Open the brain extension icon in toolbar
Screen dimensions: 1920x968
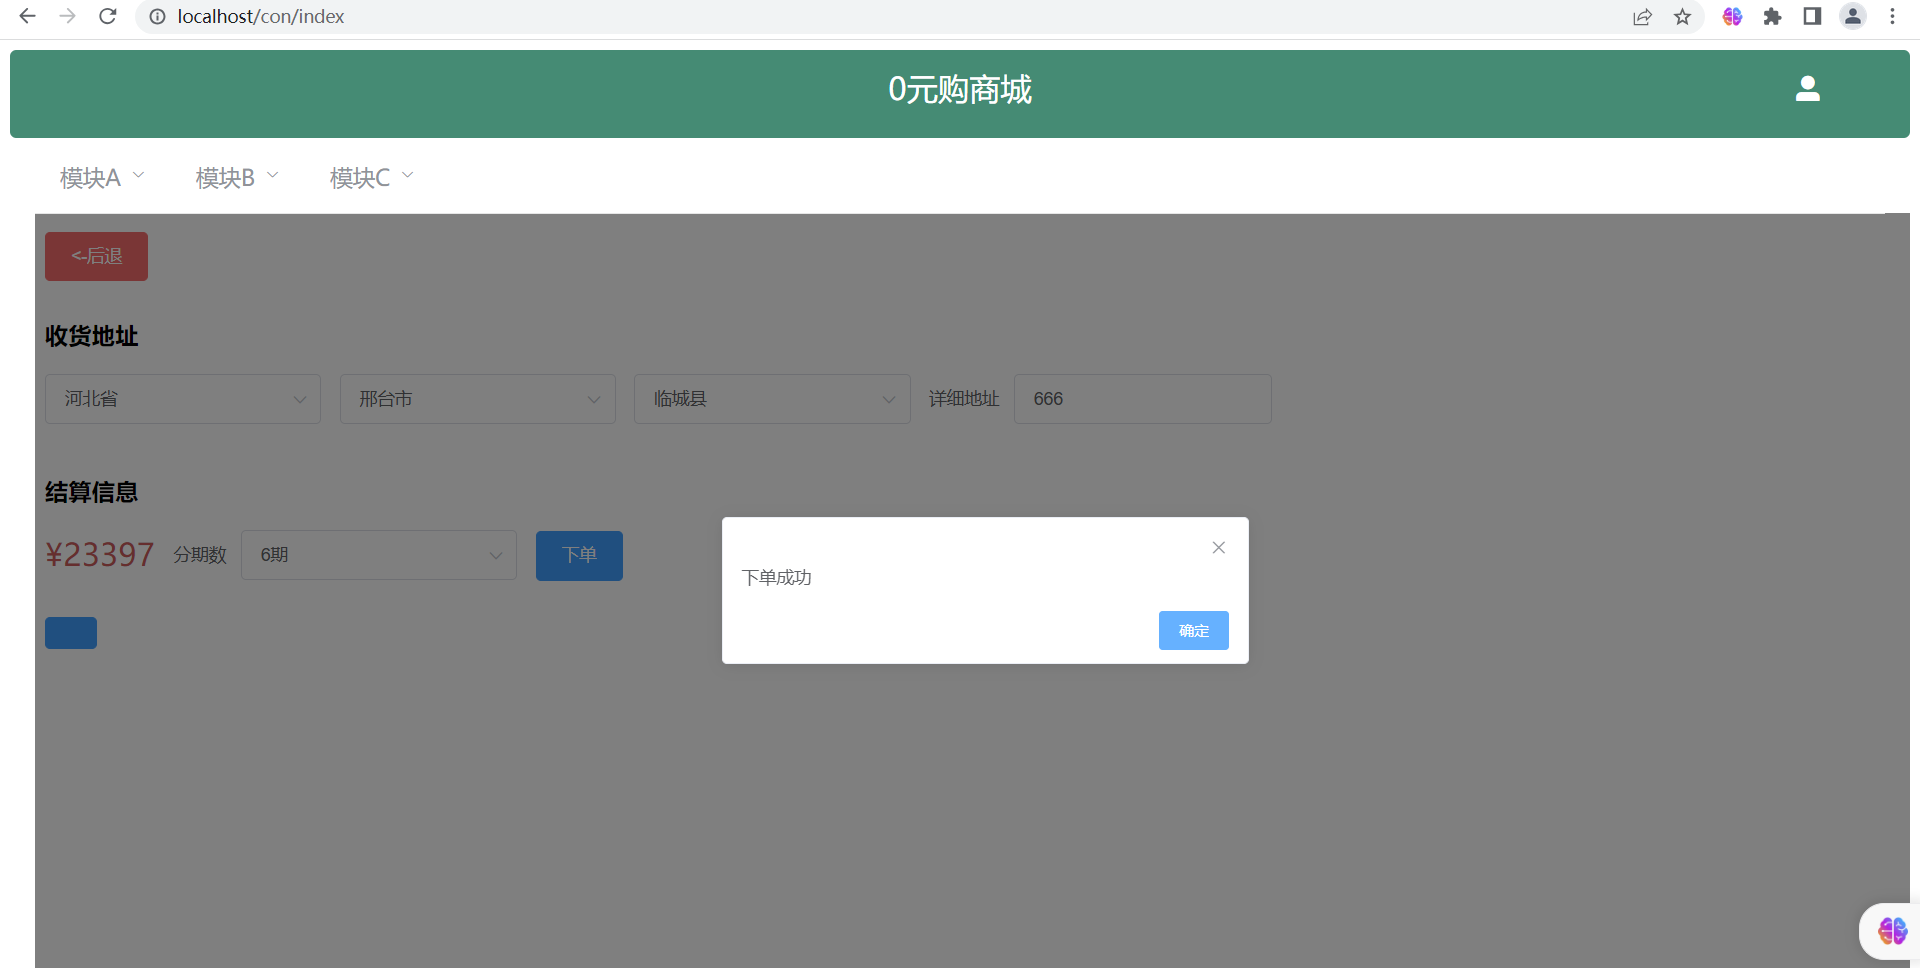pos(1732,16)
